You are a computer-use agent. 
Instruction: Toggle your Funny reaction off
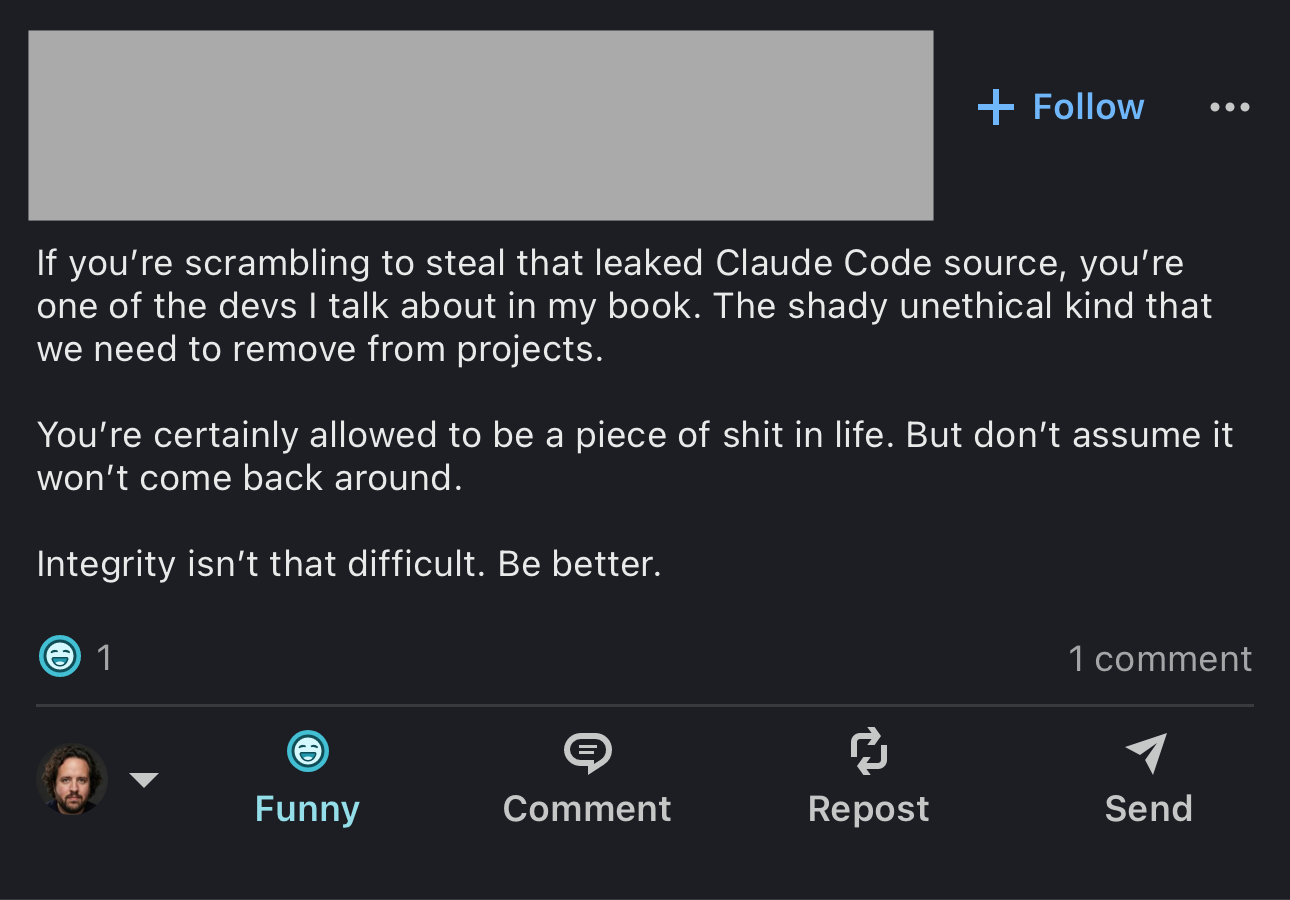coord(307,780)
